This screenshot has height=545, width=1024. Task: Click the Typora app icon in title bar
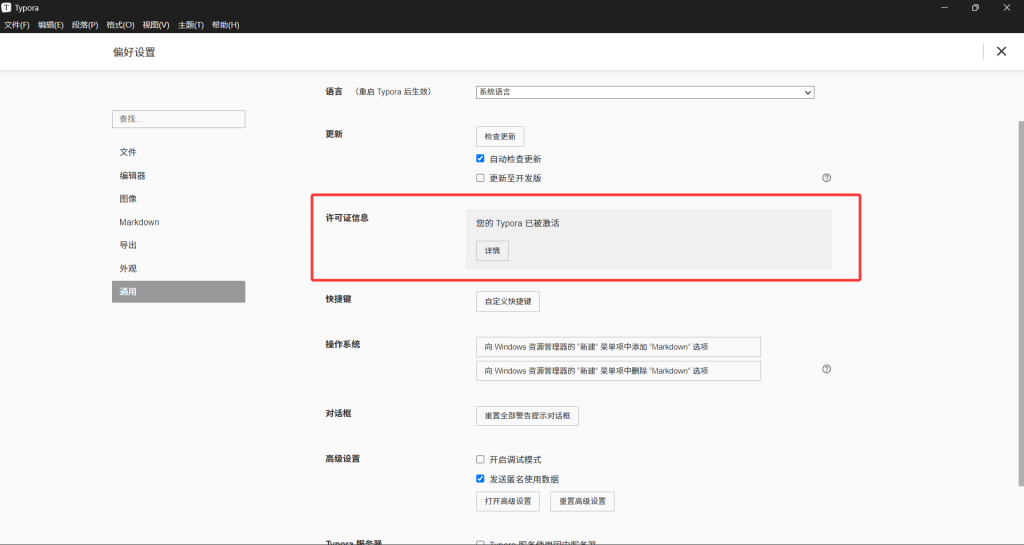[x=7, y=8]
